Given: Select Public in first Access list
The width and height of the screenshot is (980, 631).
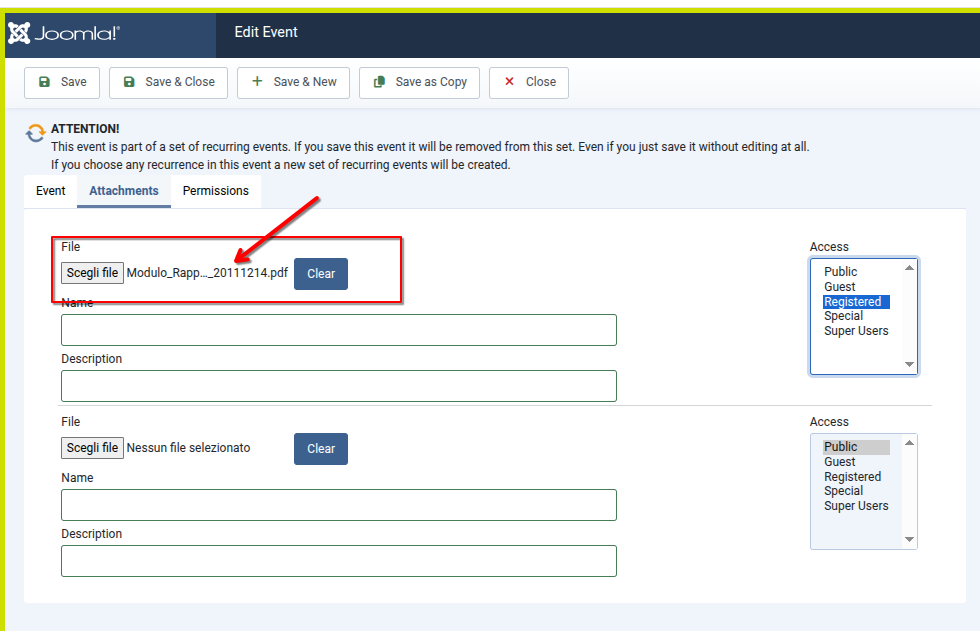Looking at the screenshot, I should coord(840,272).
